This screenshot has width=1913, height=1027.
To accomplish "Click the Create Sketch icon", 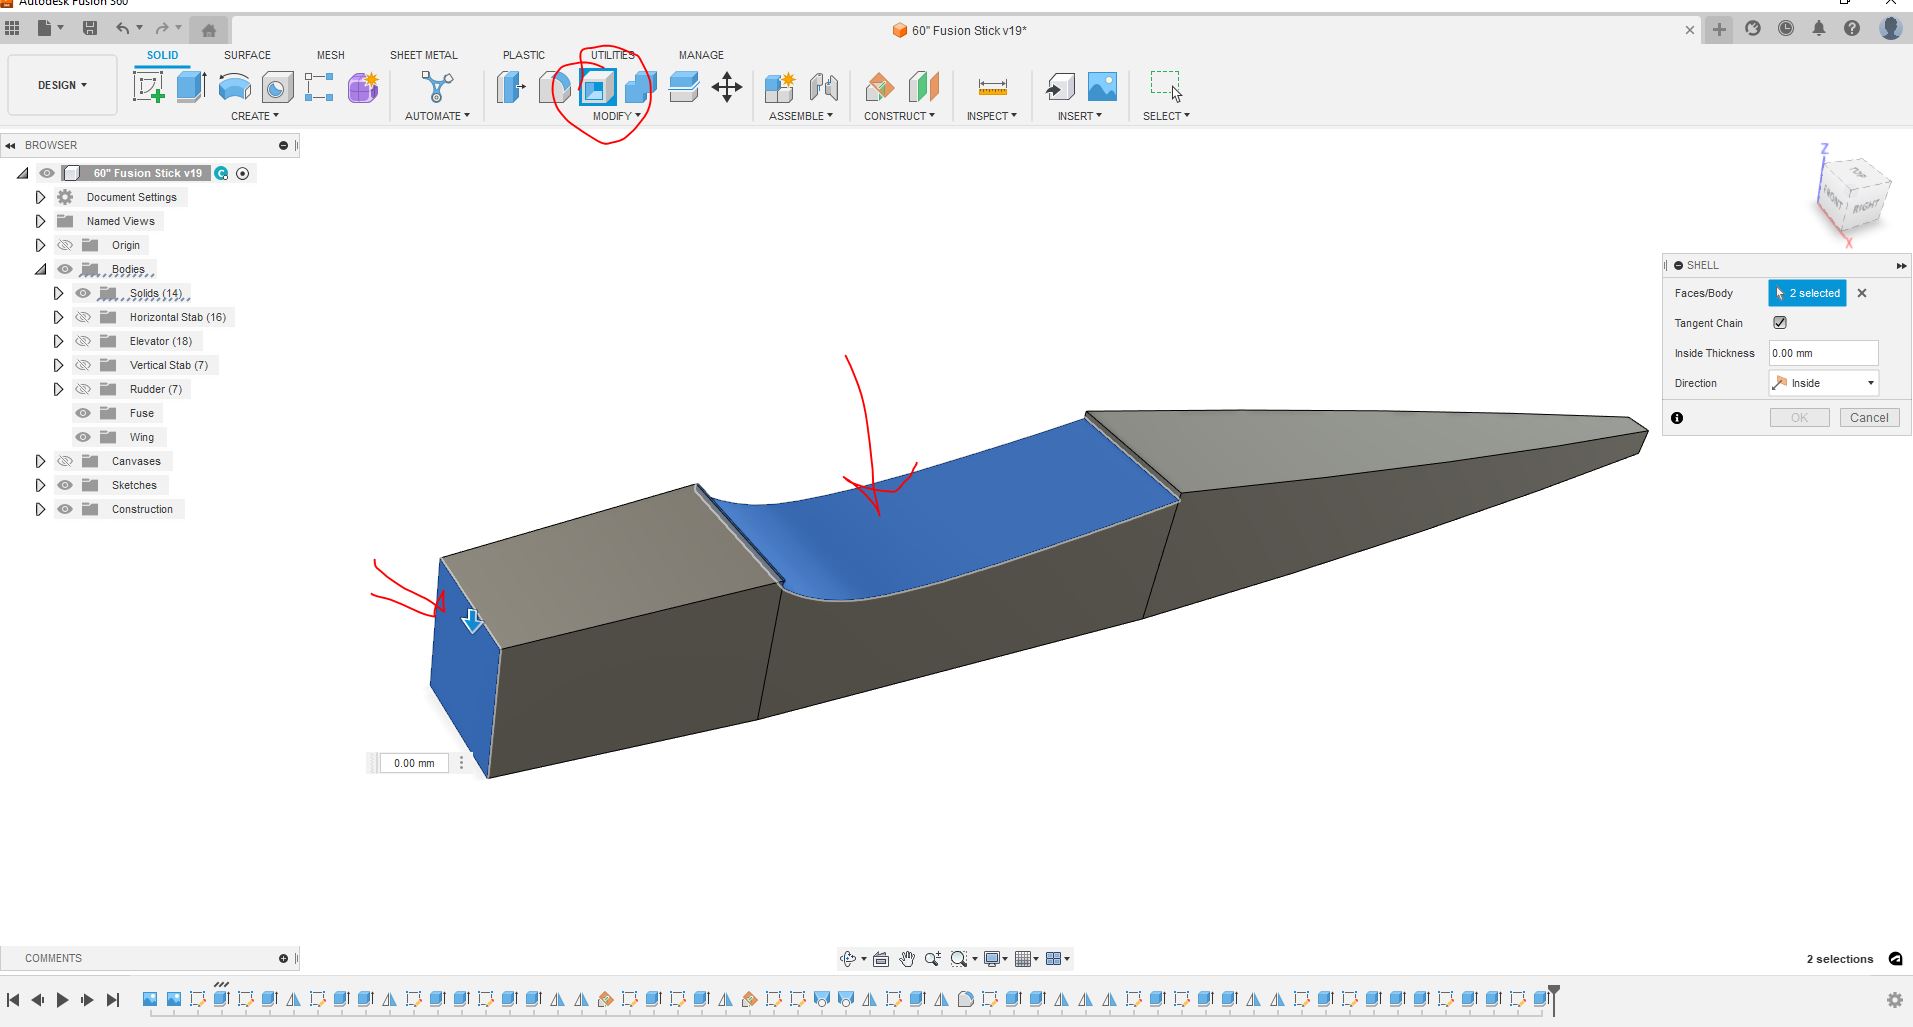I will pyautogui.click(x=148, y=88).
